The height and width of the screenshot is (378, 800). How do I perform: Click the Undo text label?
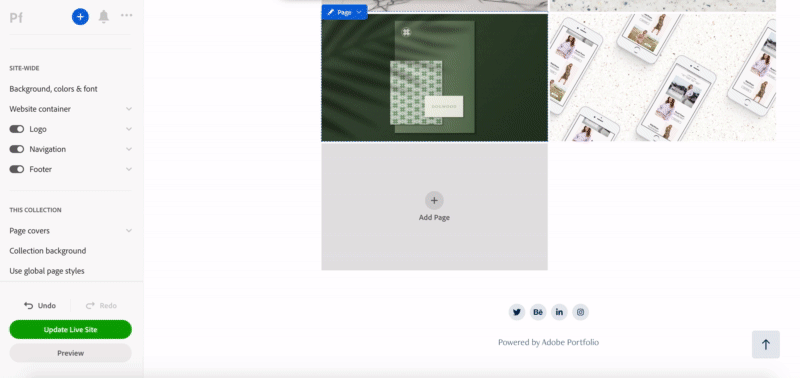click(x=47, y=306)
